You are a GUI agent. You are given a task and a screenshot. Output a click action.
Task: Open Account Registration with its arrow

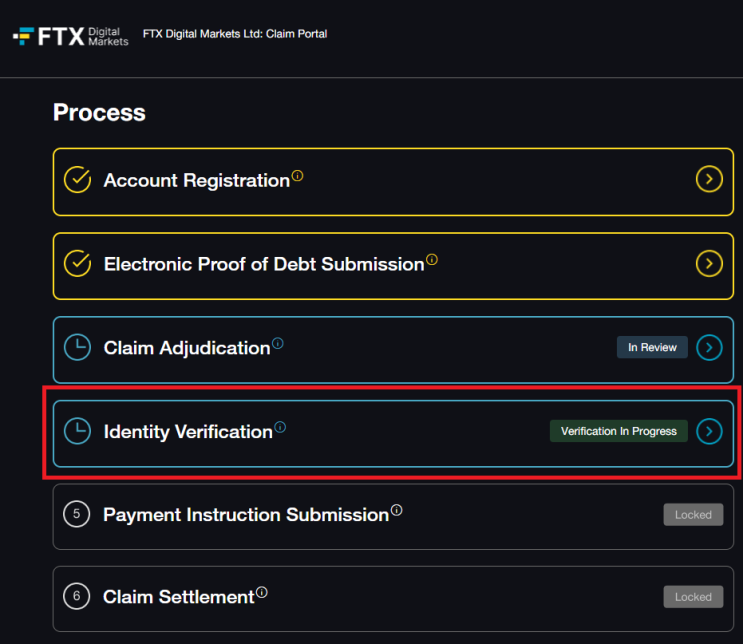(x=709, y=180)
